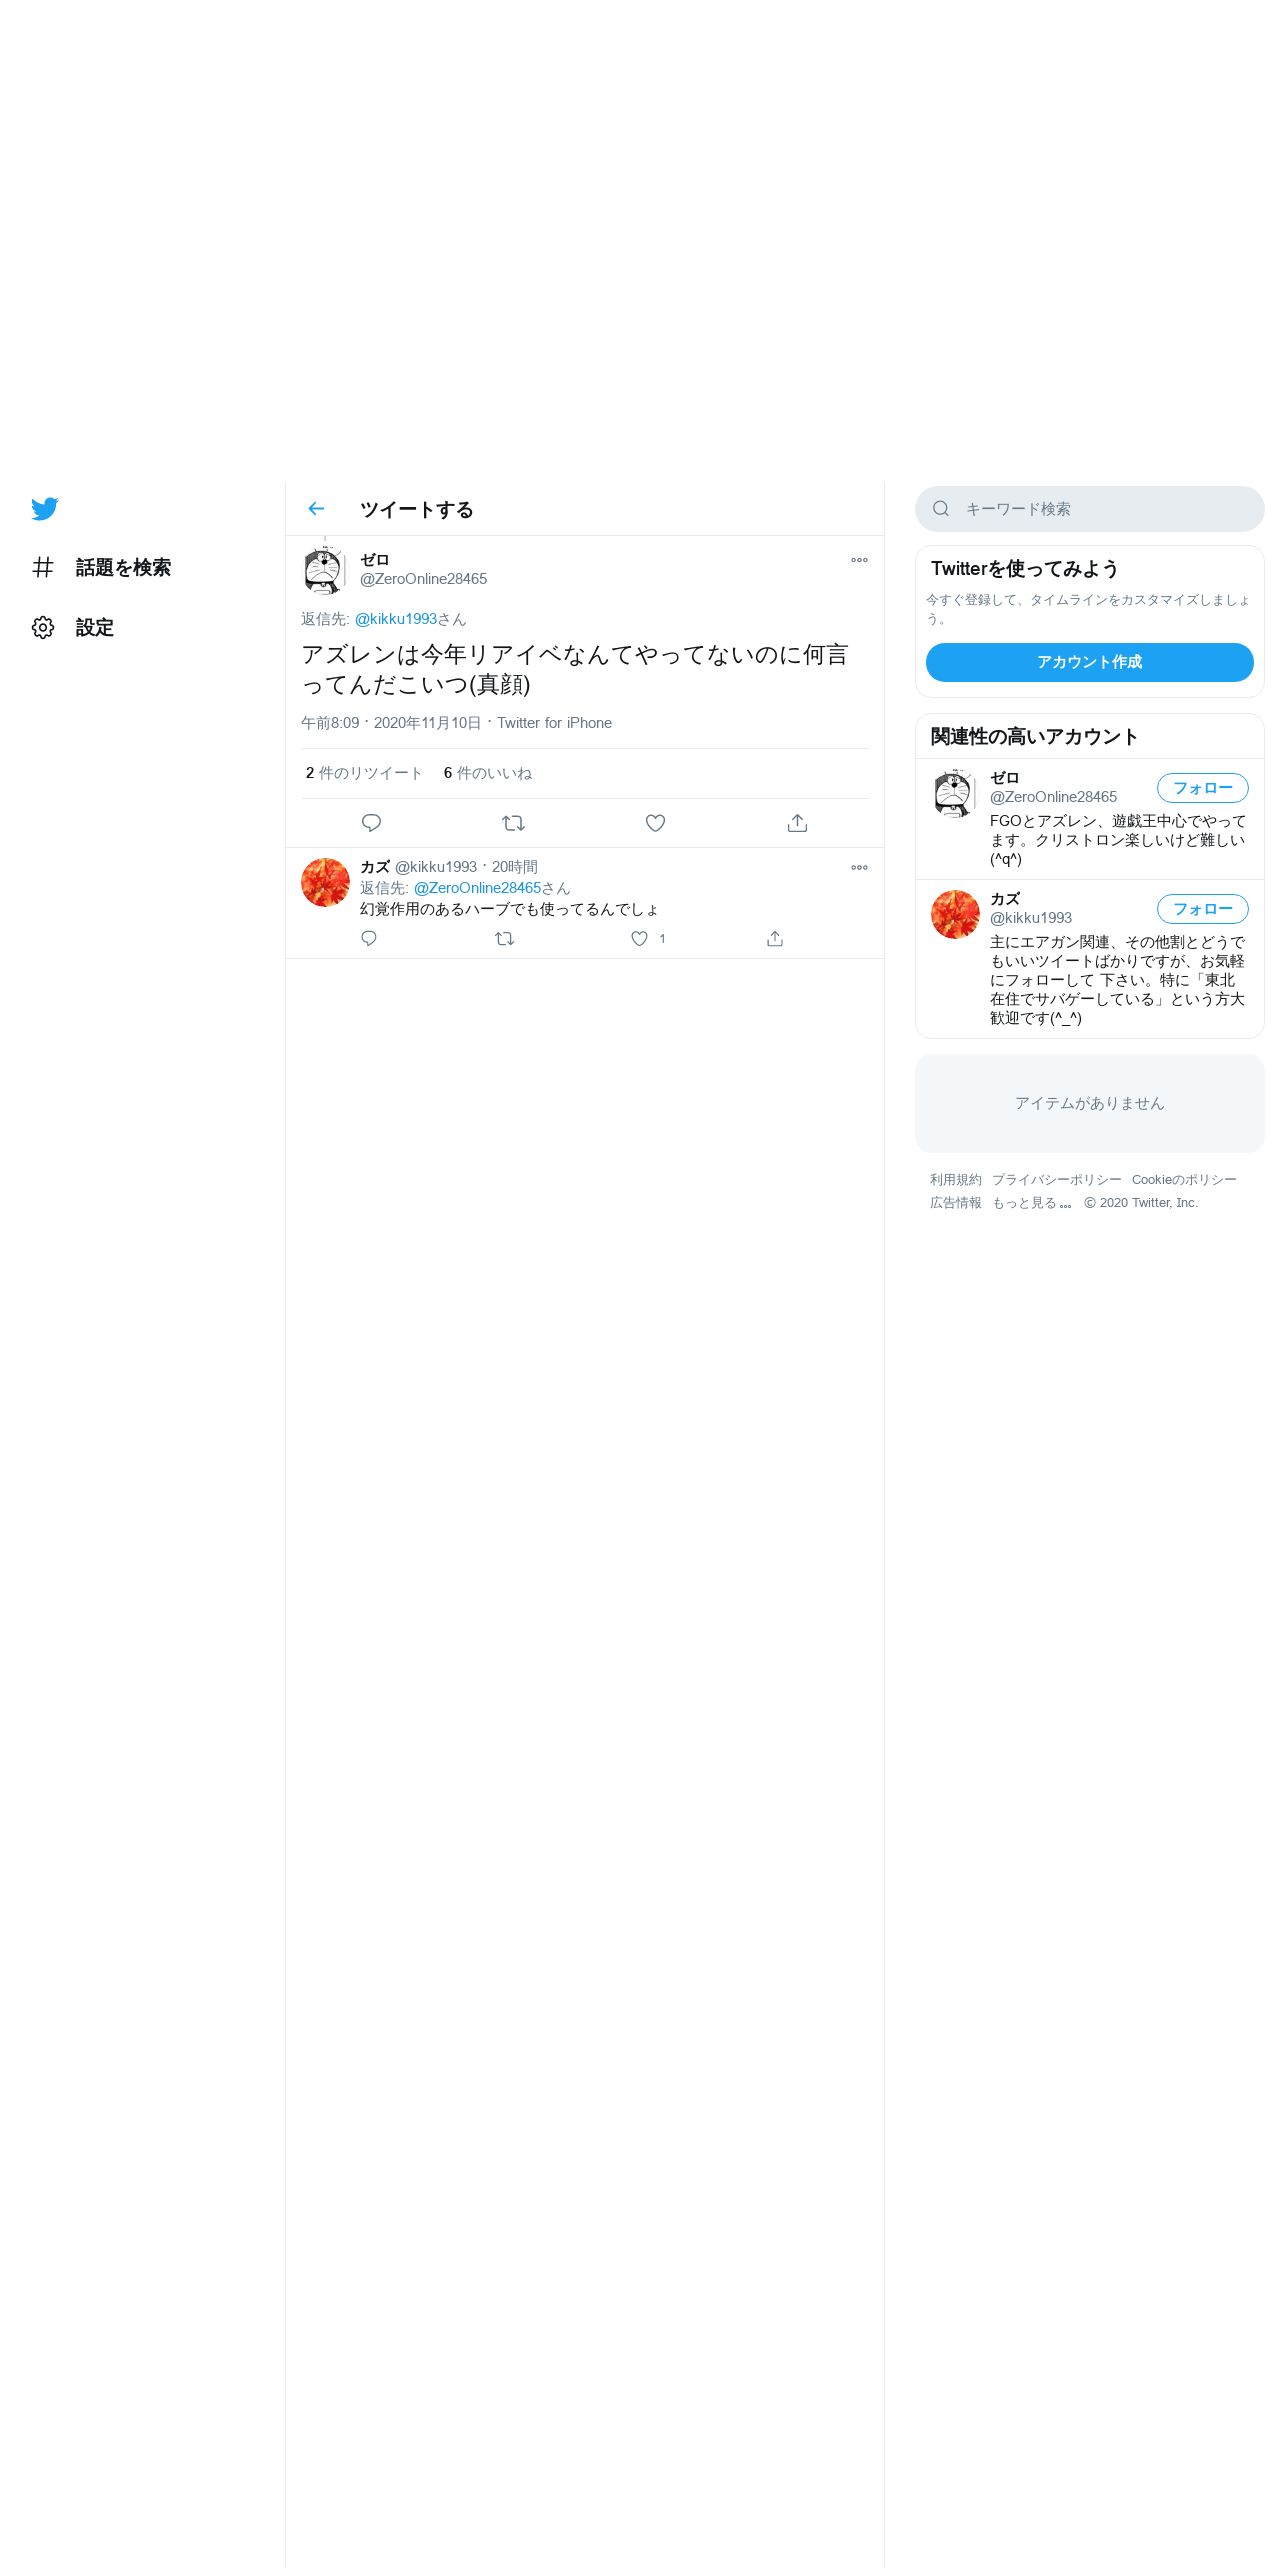The height and width of the screenshot is (2568, 1284).
Task: Retweet カズ's reply tweet
Action: 505,938
